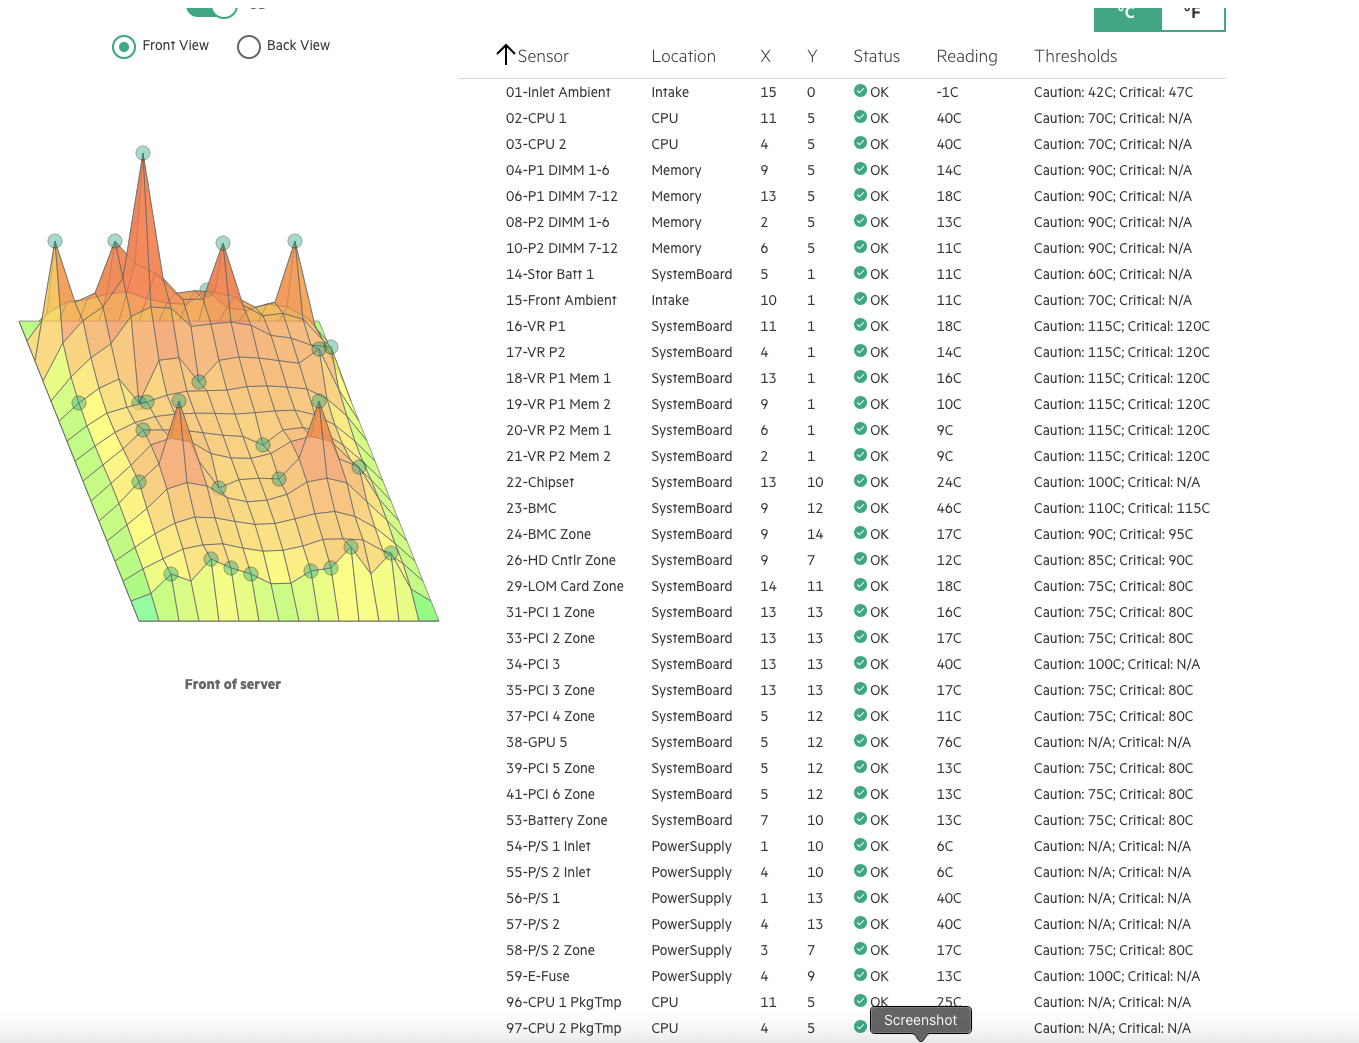The width and height of the screenshot is (1359, 1043).
Task: Click OK status icon for 22-Chipset
Action: point(860,481)
